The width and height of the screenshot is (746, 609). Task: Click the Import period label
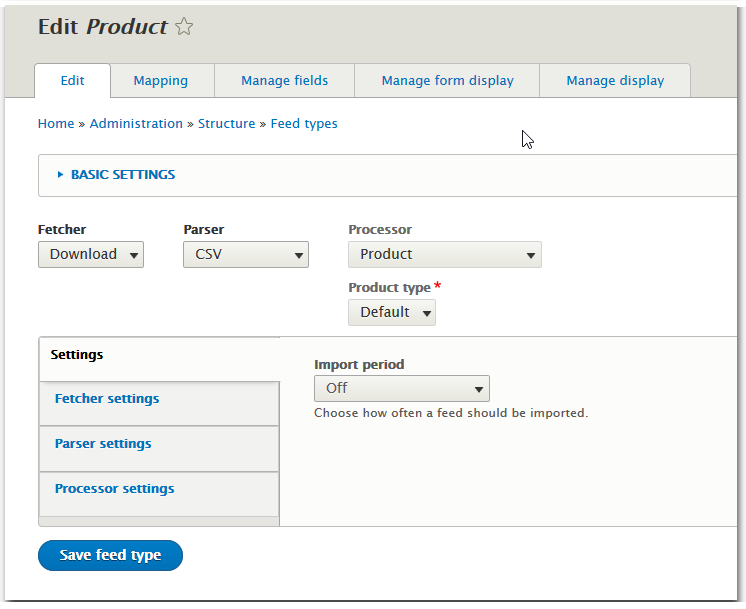pyautogui.click(x=359, y=364)
